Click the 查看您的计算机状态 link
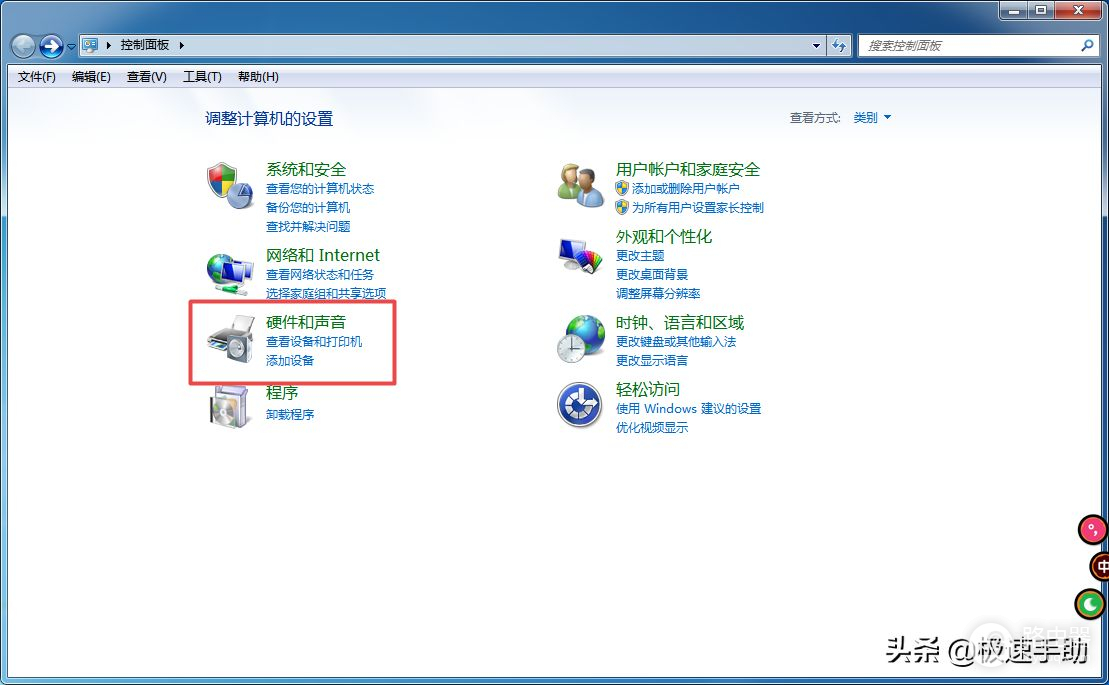This screenshot has width=1109, height=685. [x=320, y=189]
